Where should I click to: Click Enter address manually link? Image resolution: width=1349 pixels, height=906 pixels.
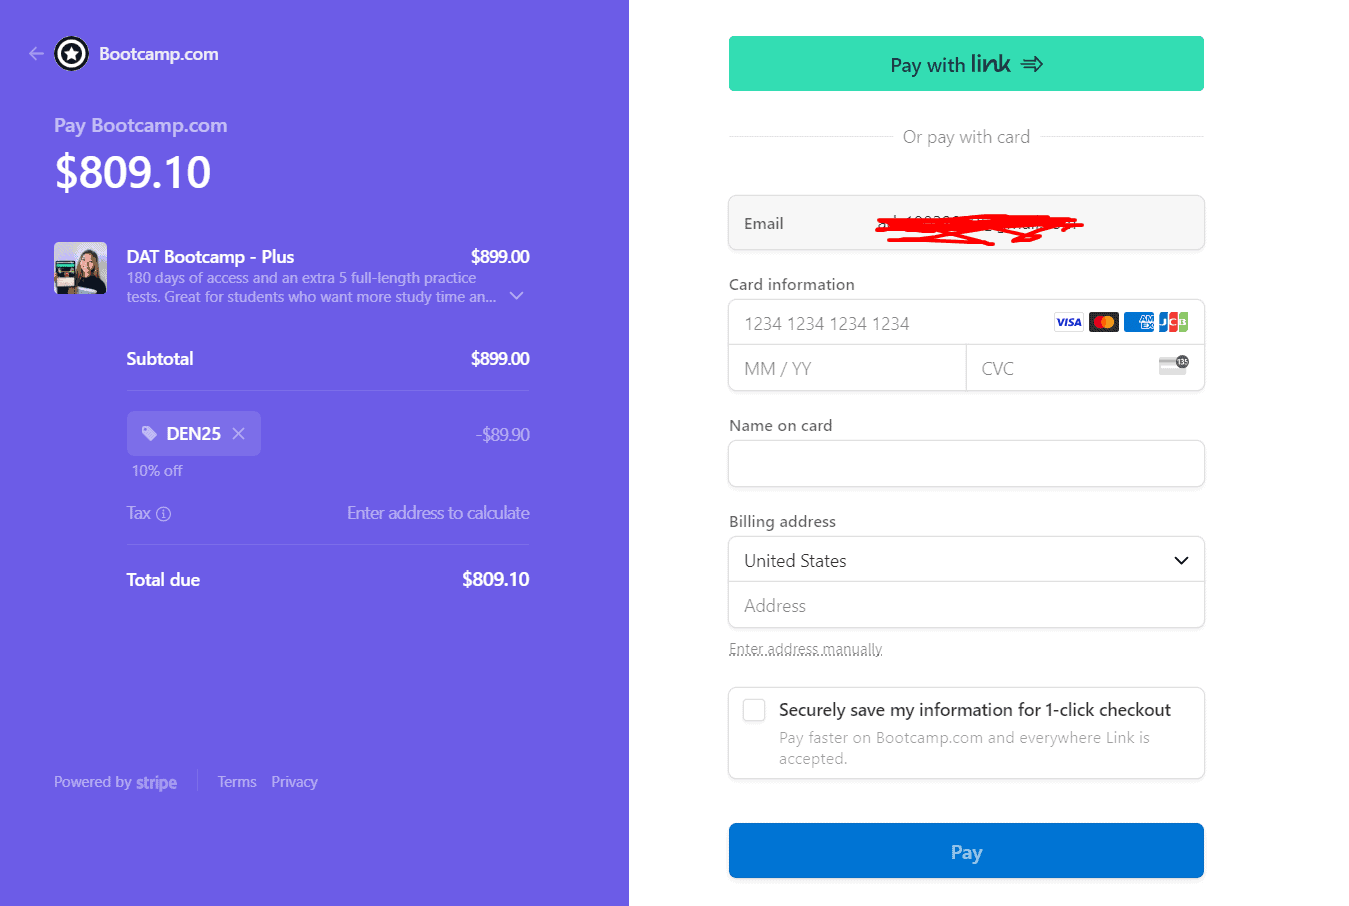805,650
